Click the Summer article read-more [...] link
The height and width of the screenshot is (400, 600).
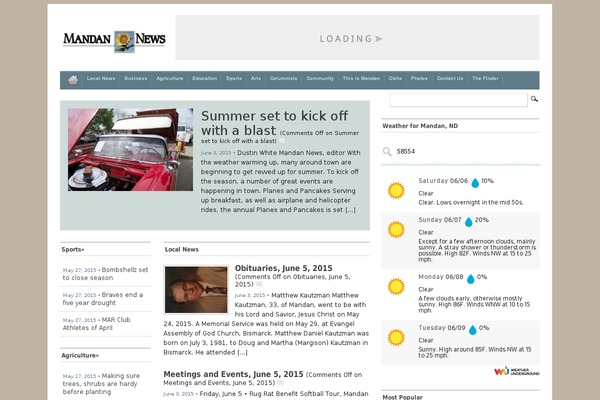click(x=351, y=210)
